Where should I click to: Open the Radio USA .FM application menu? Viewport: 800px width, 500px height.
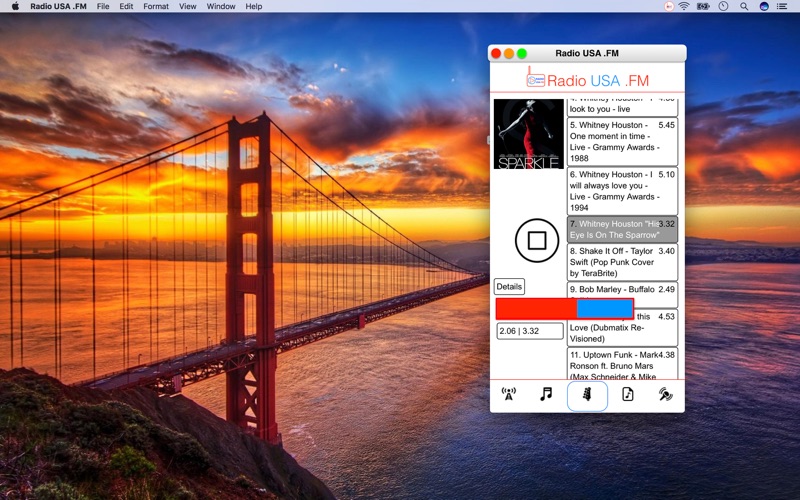pos(58,6)
